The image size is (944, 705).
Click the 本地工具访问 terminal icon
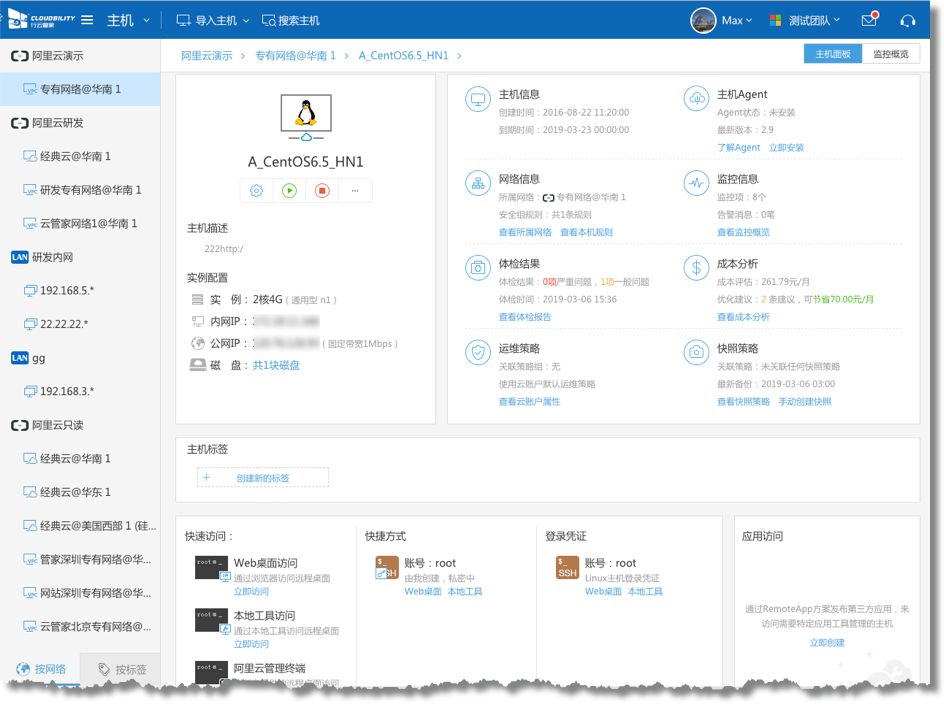(x=212, y=621)
